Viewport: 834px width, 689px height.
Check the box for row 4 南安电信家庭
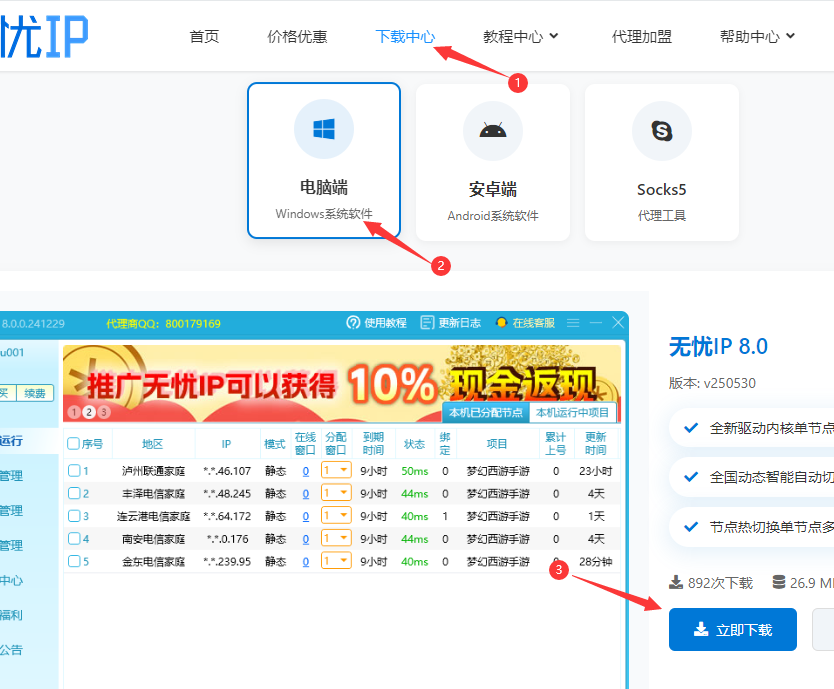pyautogui.click(x=74, y=539)
